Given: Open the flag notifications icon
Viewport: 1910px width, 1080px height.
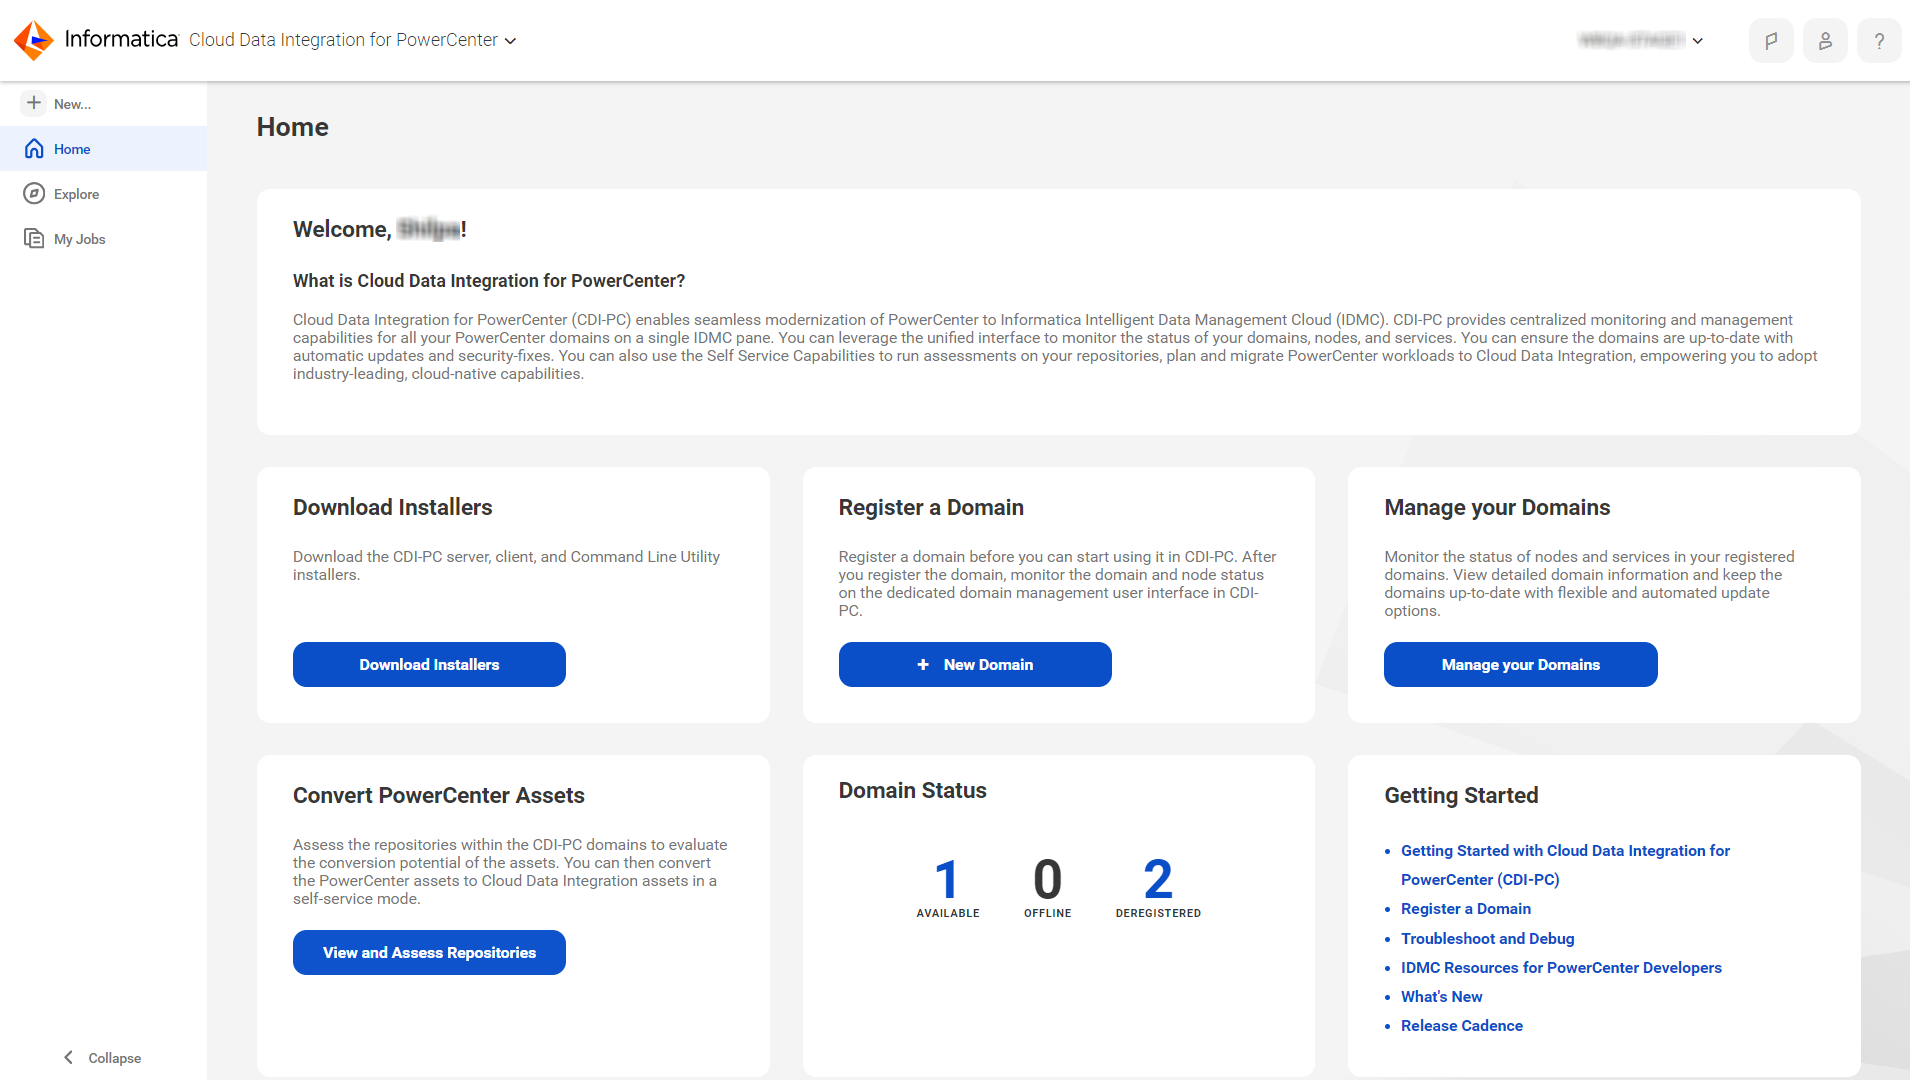Looking at the screenshot, I should coord(1771,41).
